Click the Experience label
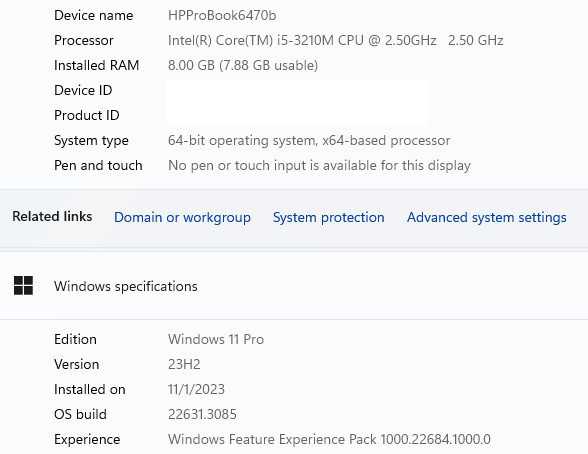The image size is (588, 454). pos(87,440)
